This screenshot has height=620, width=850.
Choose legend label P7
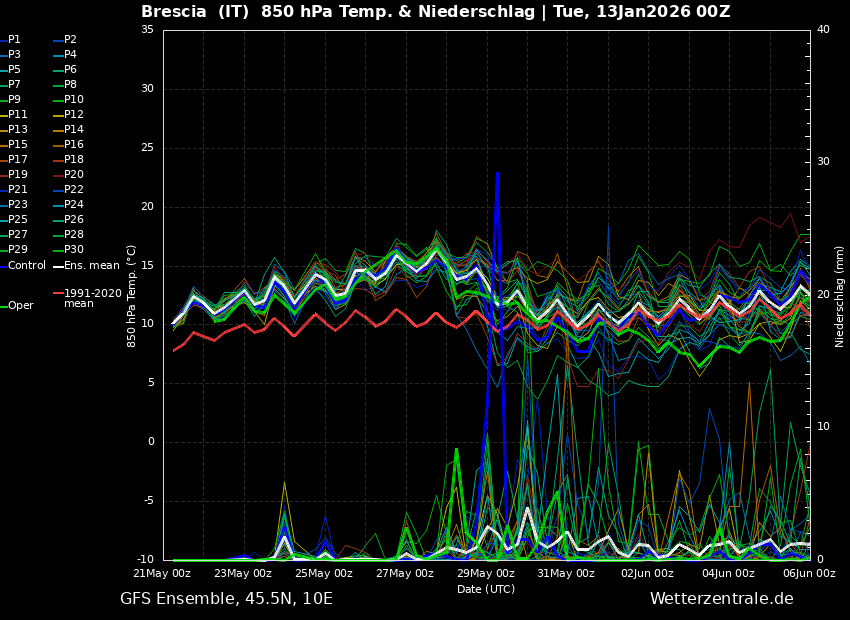pos(14,85)
